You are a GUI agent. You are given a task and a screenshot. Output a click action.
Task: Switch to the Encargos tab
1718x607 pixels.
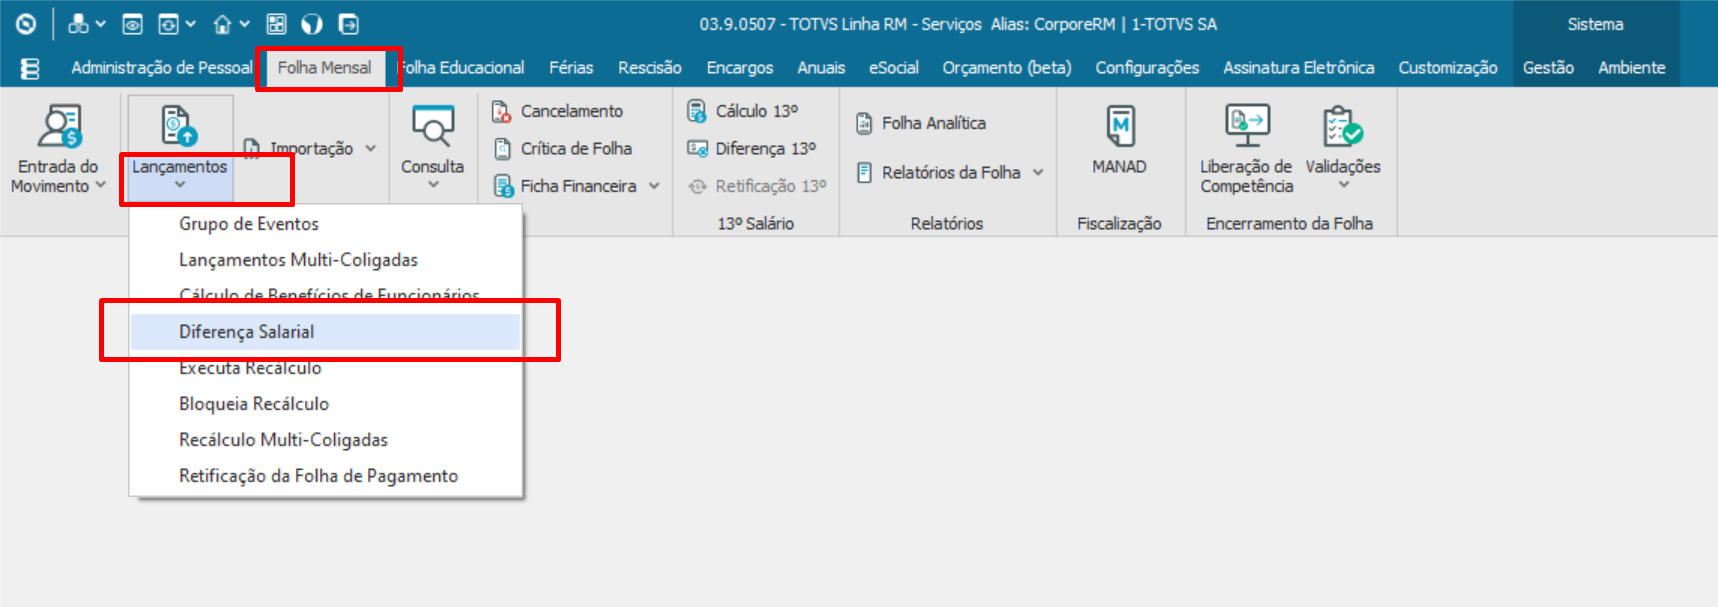click(740, 68)
